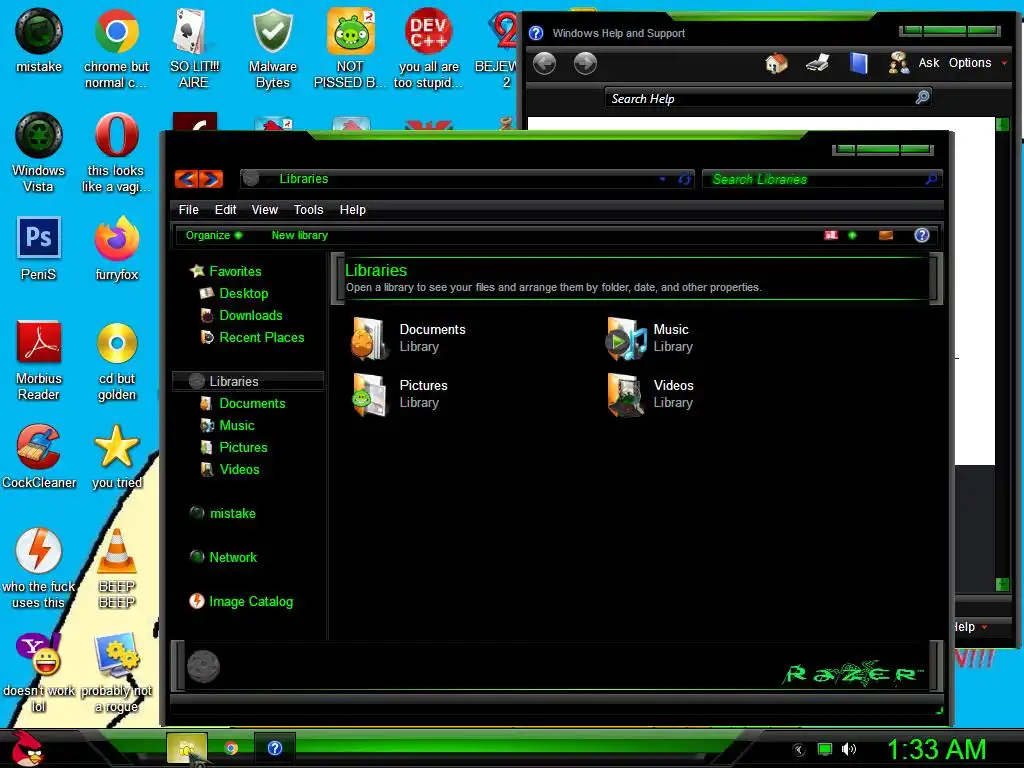Open the Options dropdown in Help window

coord(978,63)
